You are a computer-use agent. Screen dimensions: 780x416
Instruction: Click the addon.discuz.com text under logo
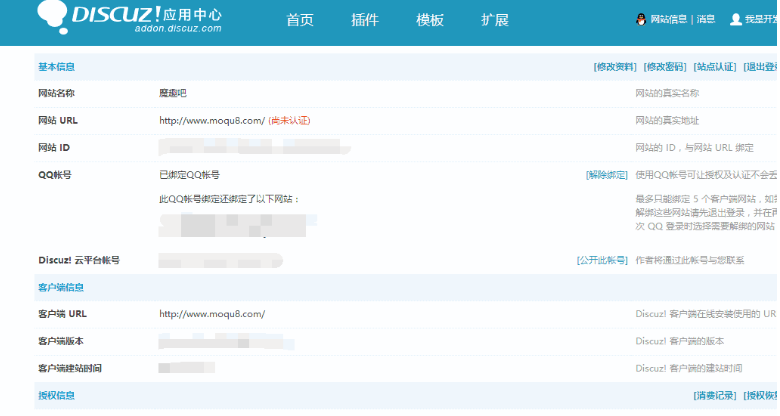click(x=178, y=29)
